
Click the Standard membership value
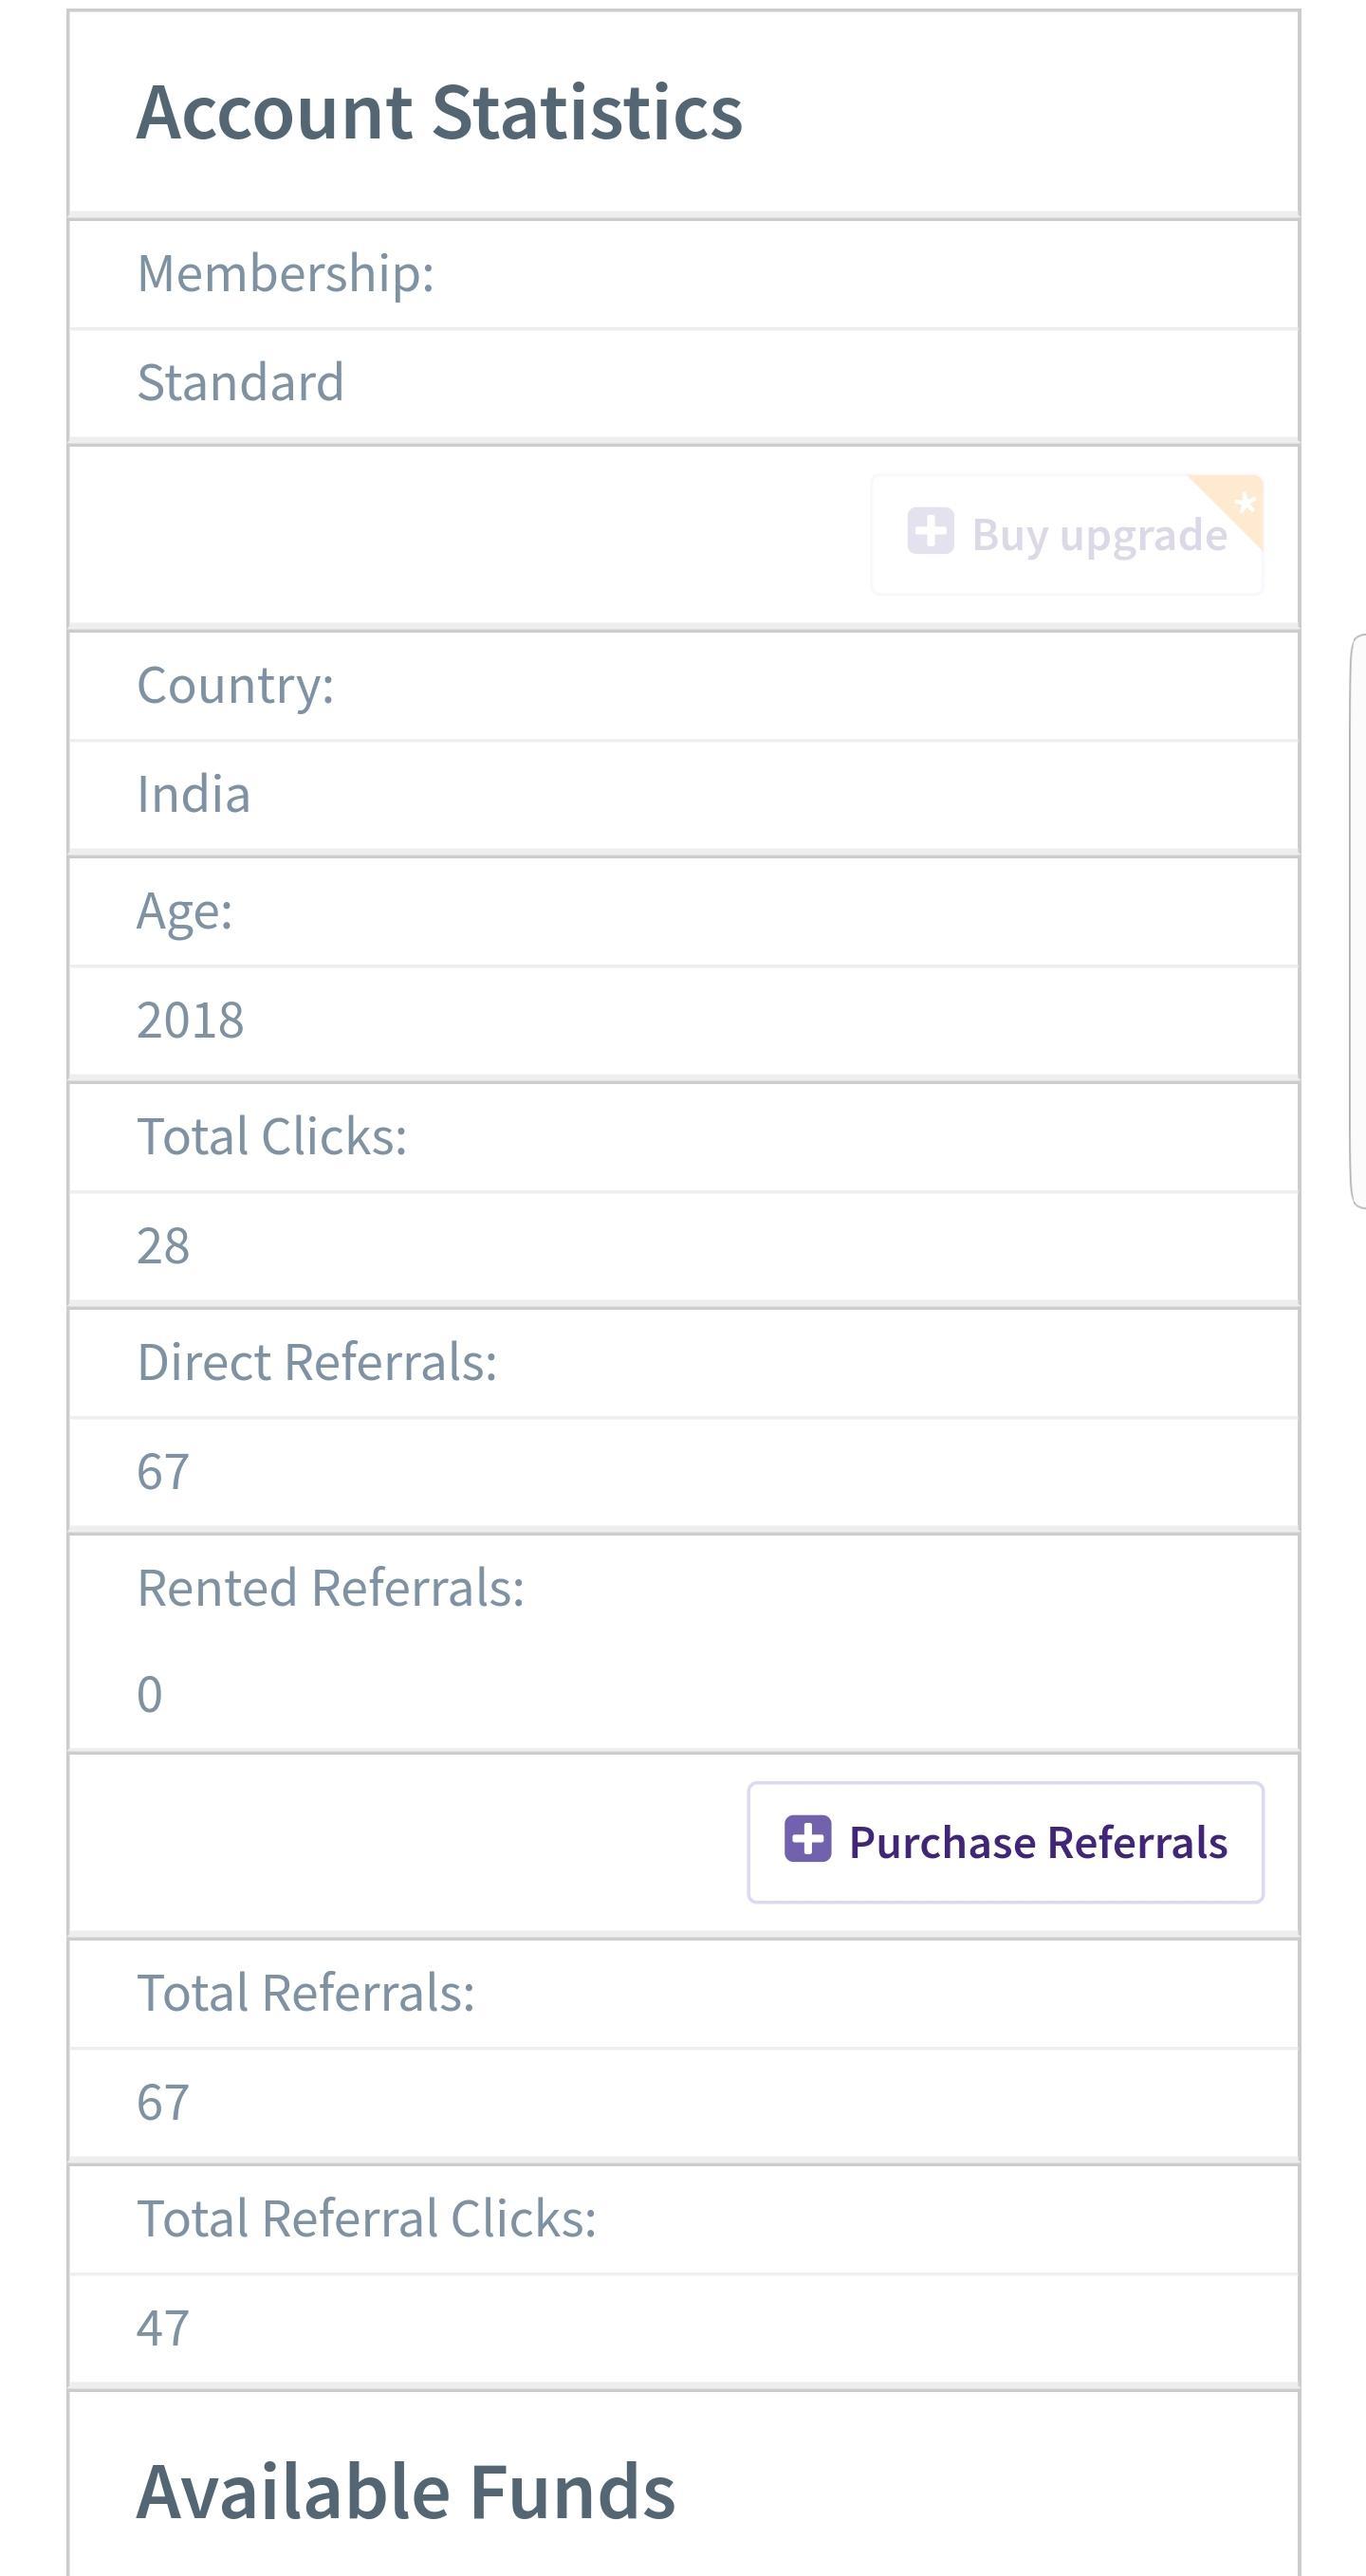(x=240, y=382)
